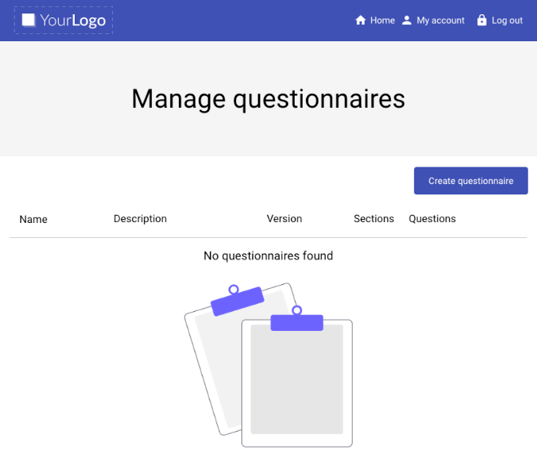Click the No questionnaires found message

pos(268,256)
